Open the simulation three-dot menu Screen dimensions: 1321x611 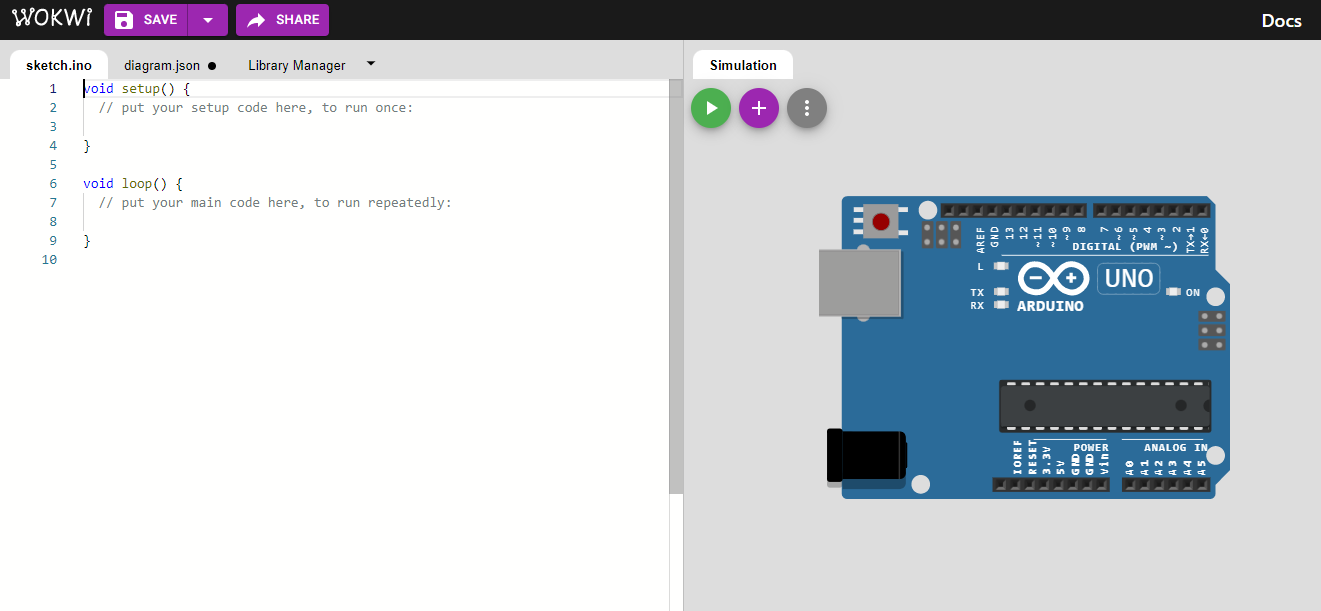(x=807, y=108)
